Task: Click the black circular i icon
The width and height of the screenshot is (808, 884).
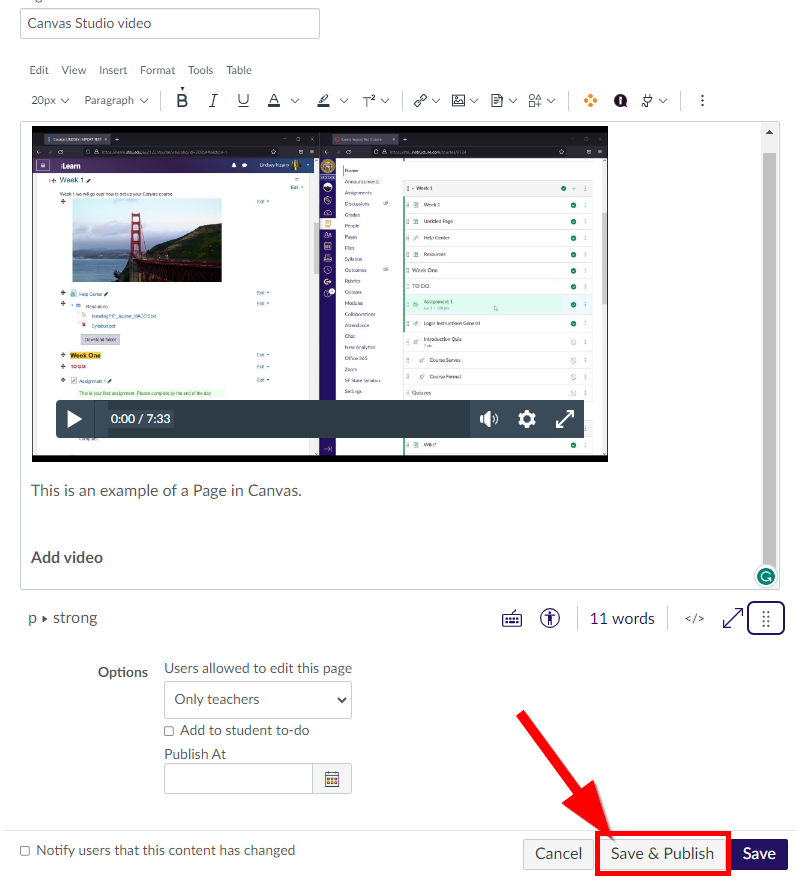Action: click(x=621, y=100)
